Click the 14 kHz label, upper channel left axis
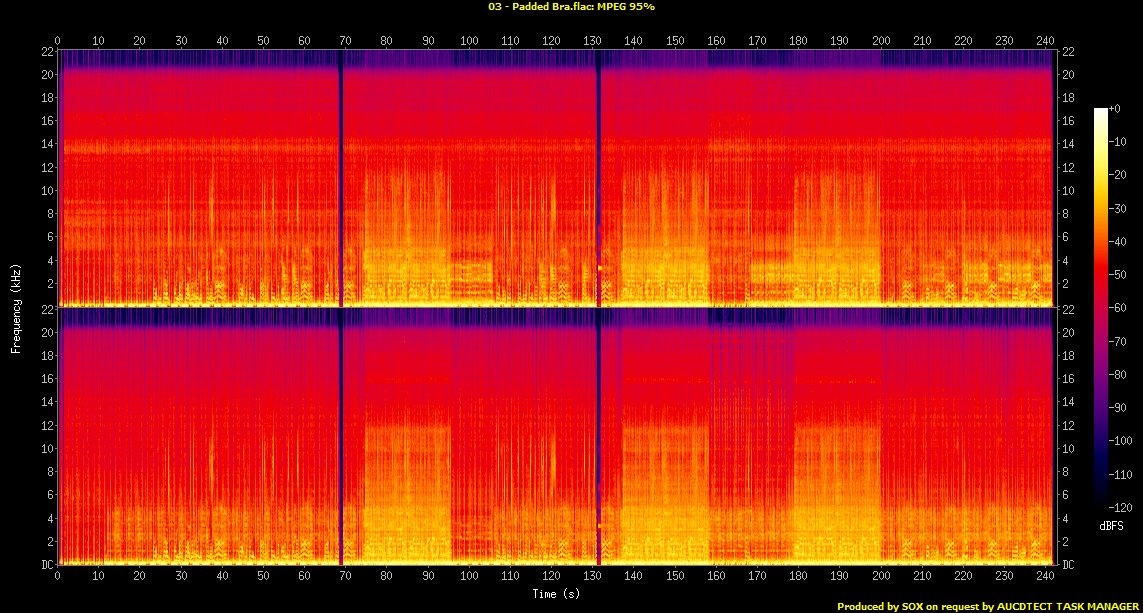 point(46,144)
